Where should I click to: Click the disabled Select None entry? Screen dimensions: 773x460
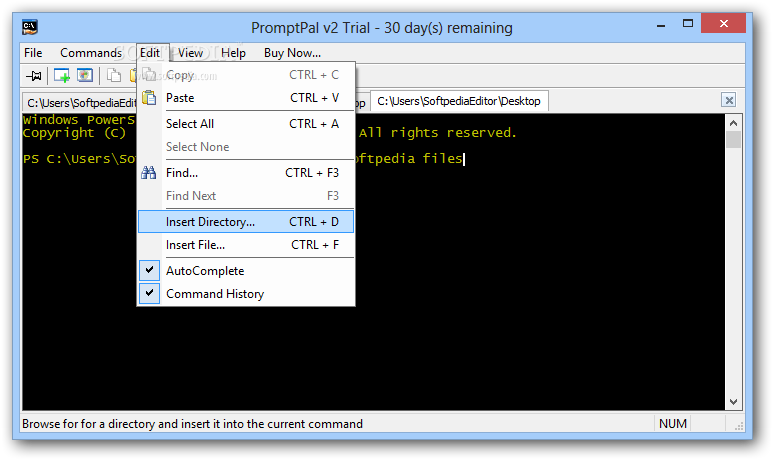(x=246, y=146)
